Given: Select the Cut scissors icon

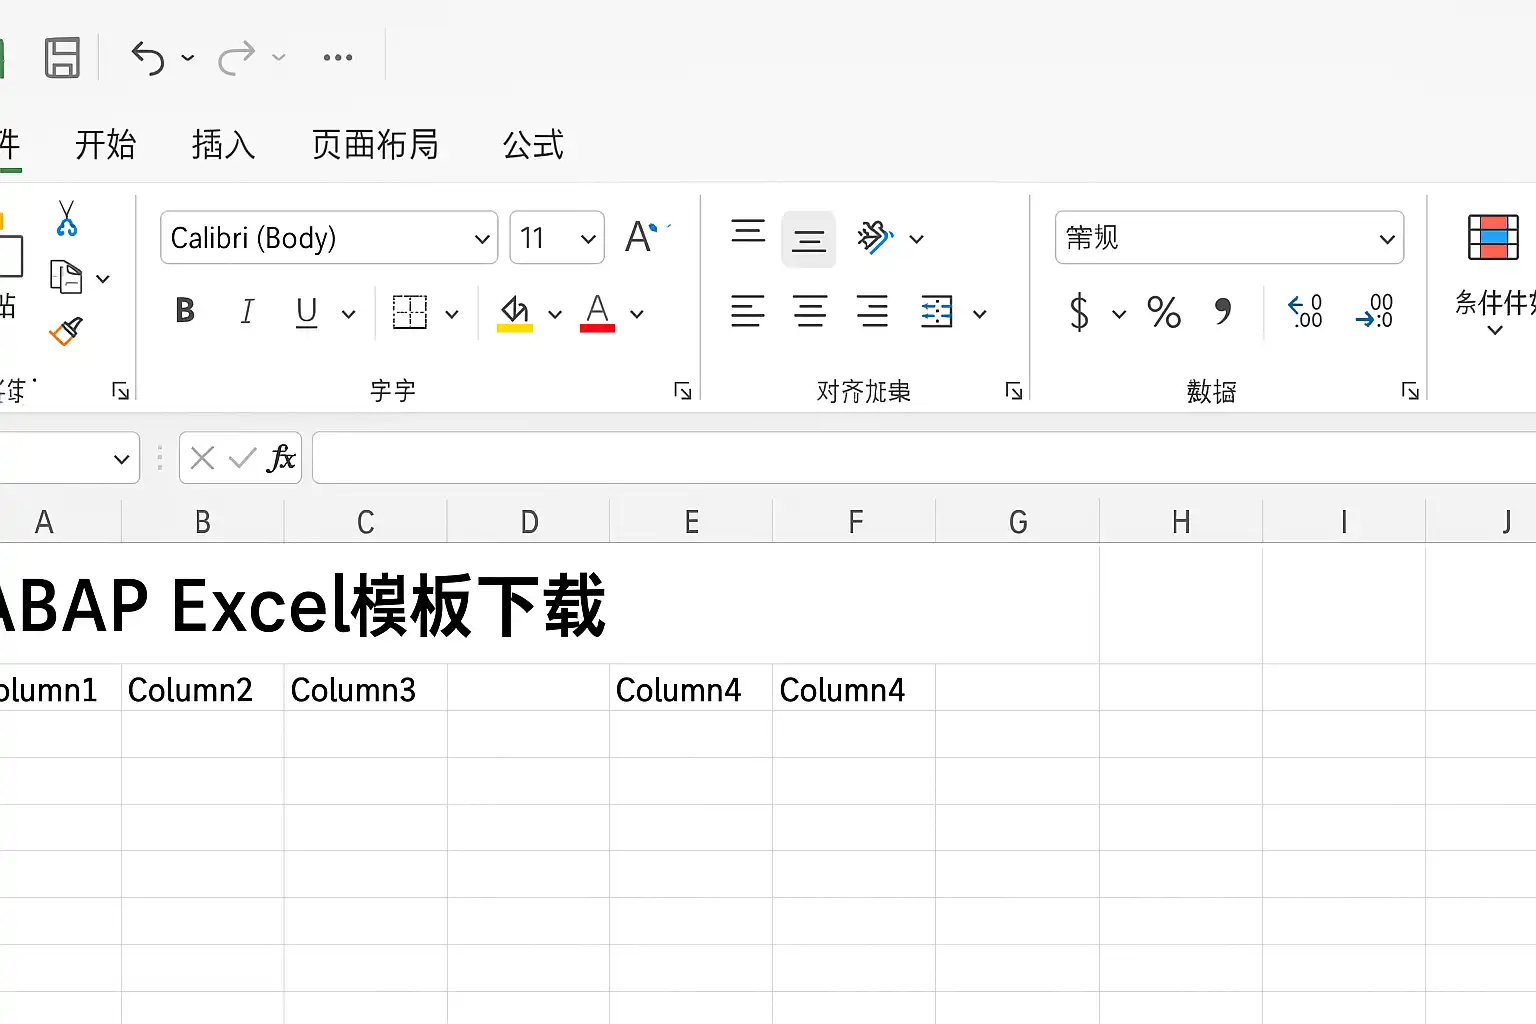Looking at the screenshot, I should coord(66,218).
